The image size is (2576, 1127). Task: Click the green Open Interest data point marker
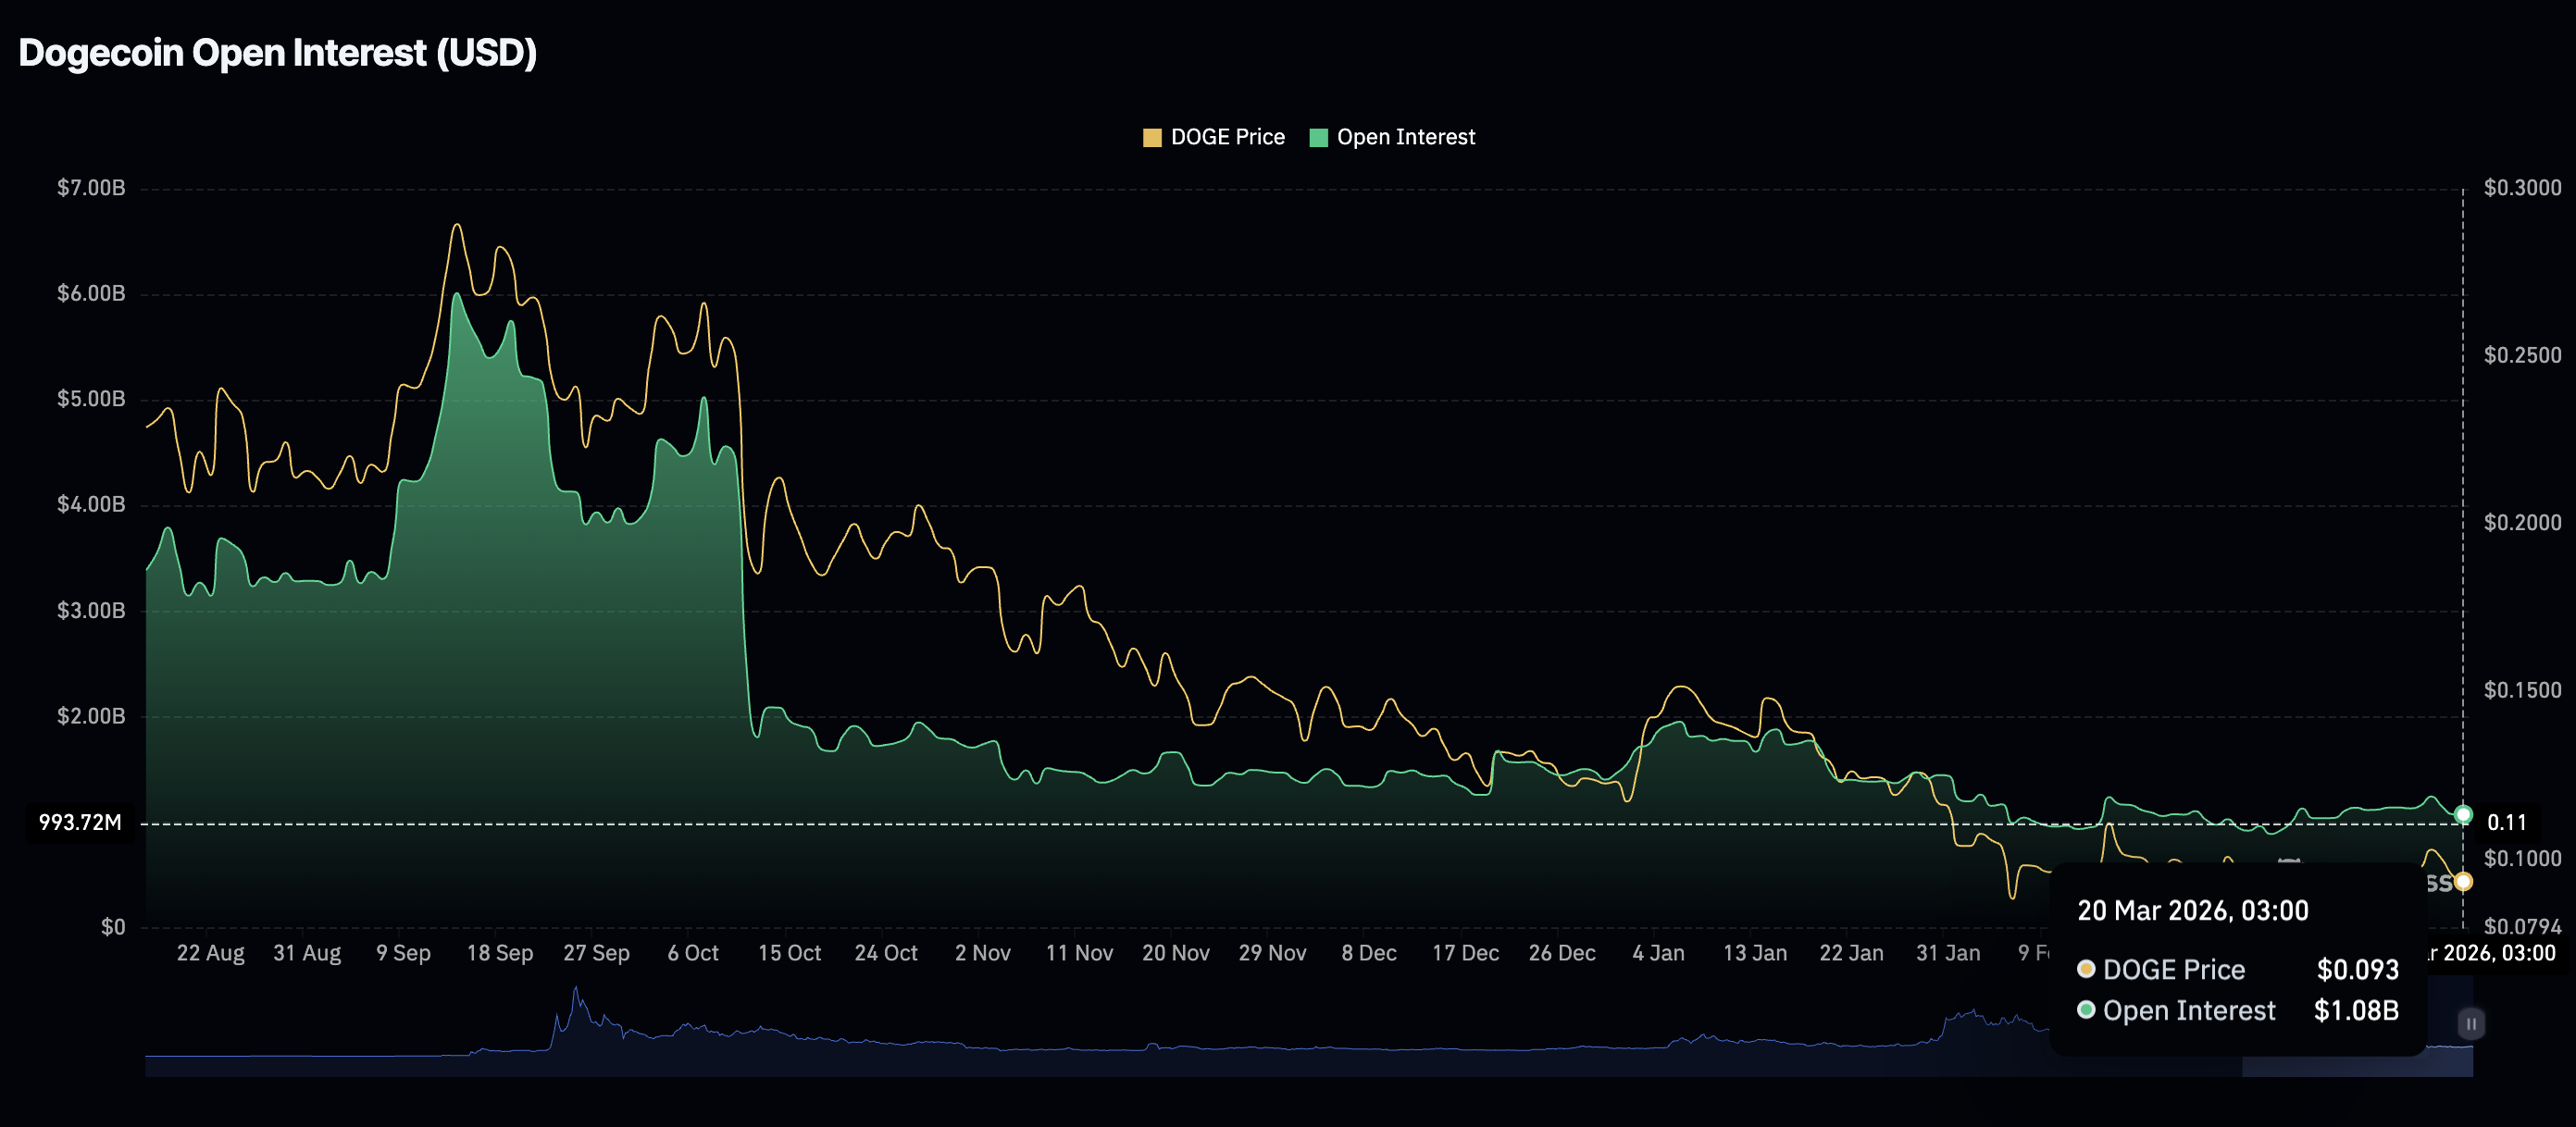[x=2463, y=815]
